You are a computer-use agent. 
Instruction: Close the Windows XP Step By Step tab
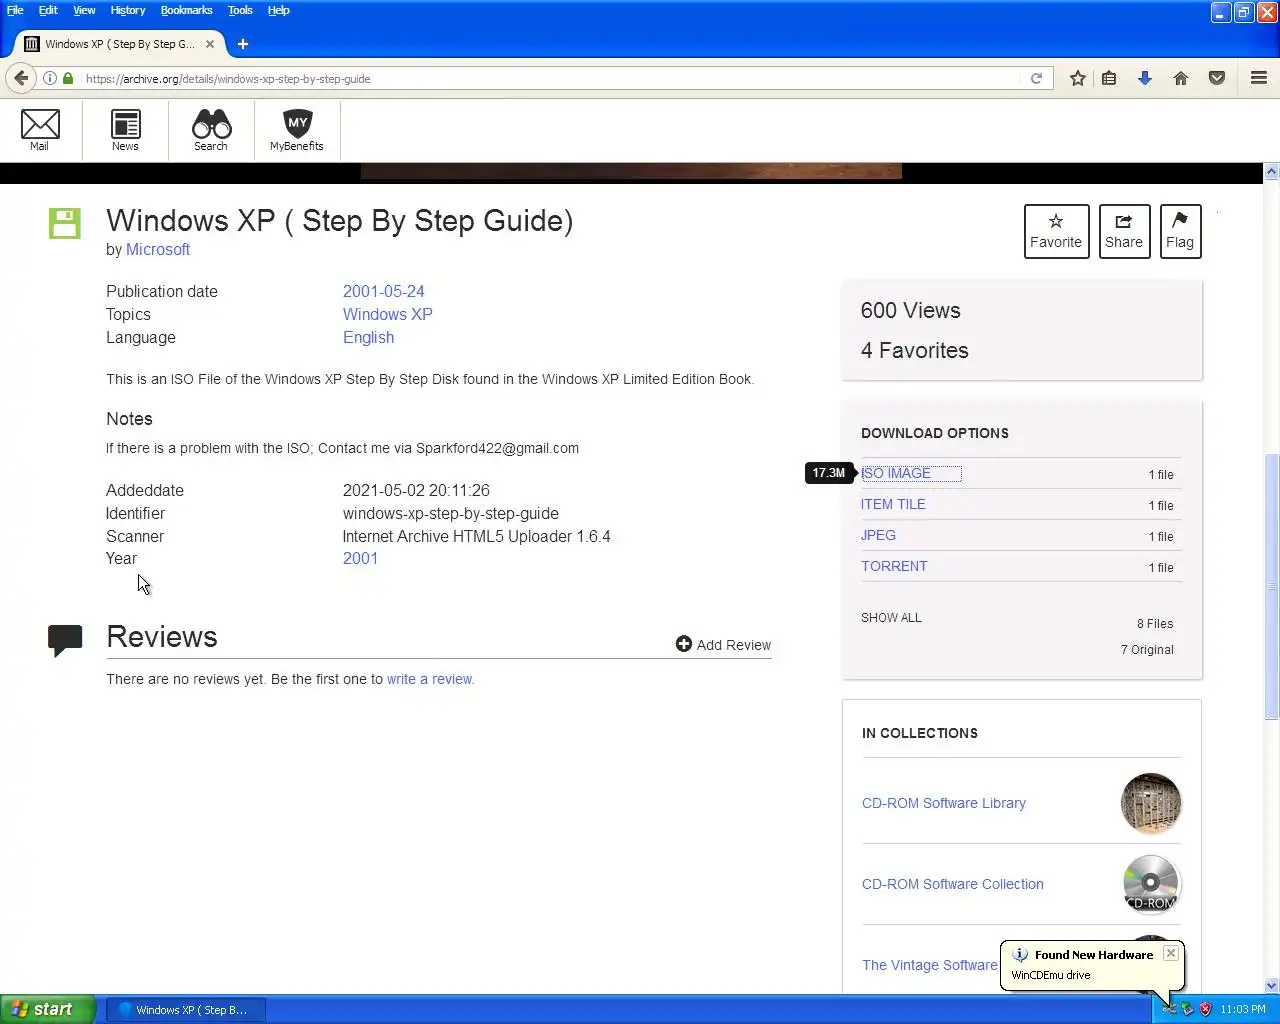point(210,44)
